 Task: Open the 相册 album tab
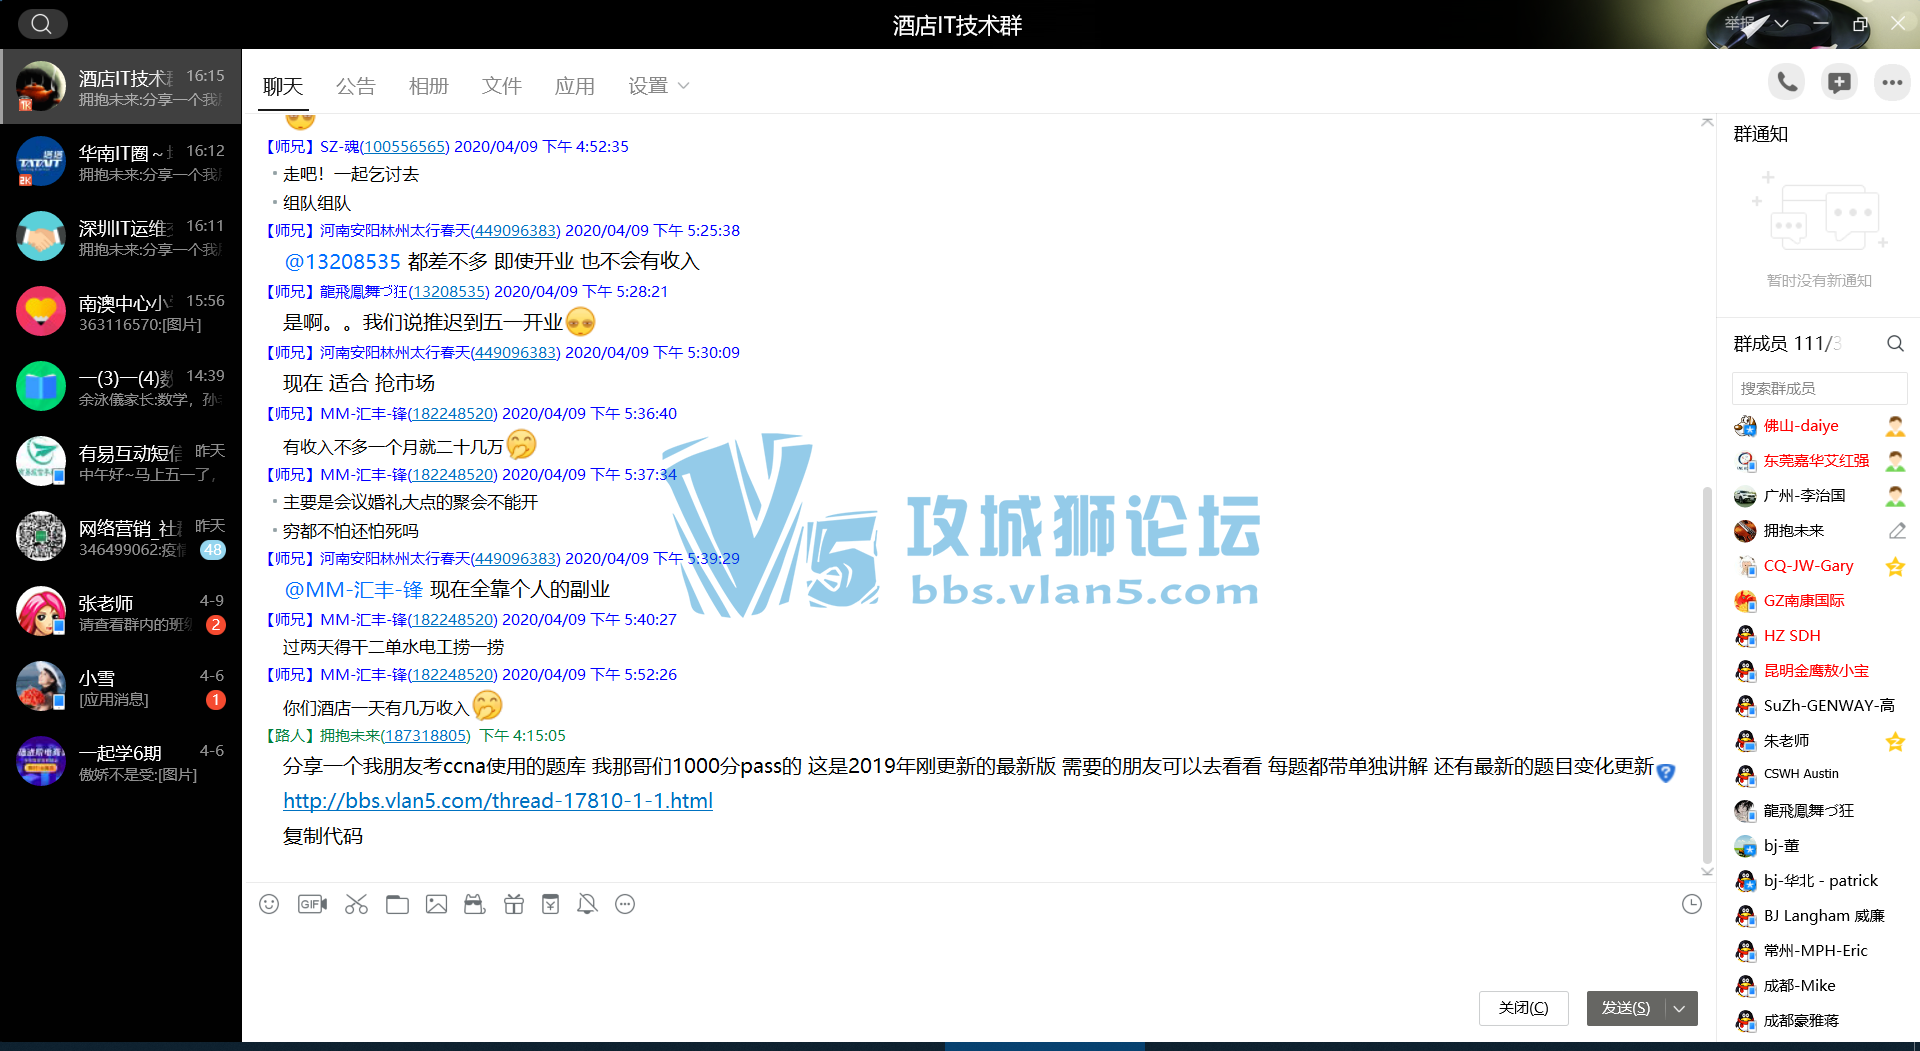click(429, 86)
